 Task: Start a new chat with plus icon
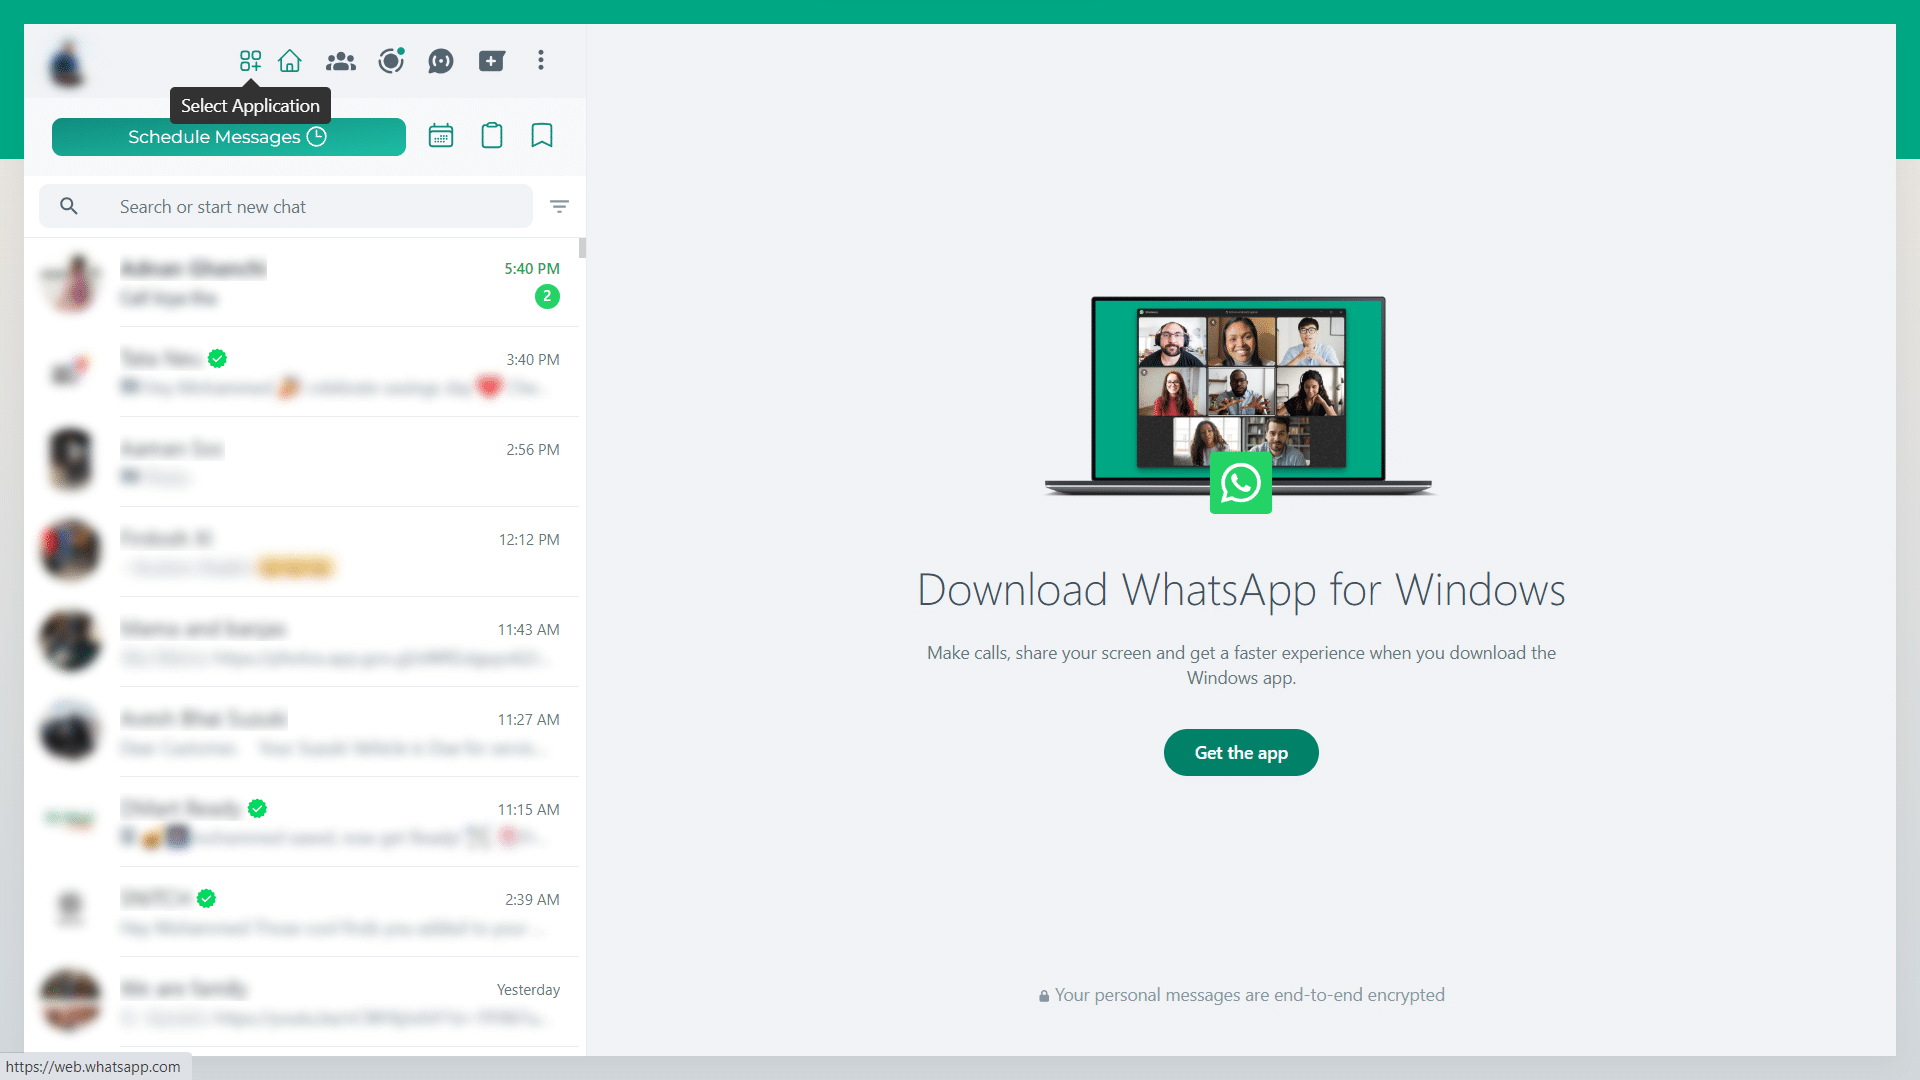click(x=491, y=61)
